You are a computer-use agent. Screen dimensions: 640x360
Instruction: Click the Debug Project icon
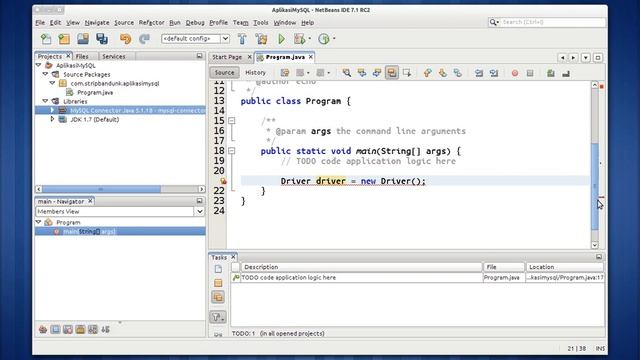pyautogui.click(x=300, y=39)
